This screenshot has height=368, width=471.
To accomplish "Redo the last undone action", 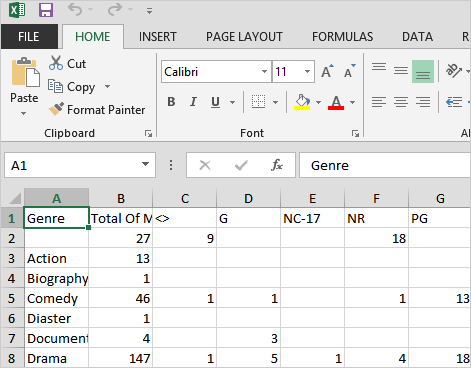I will pyautogui.click(x=115, y=10).
